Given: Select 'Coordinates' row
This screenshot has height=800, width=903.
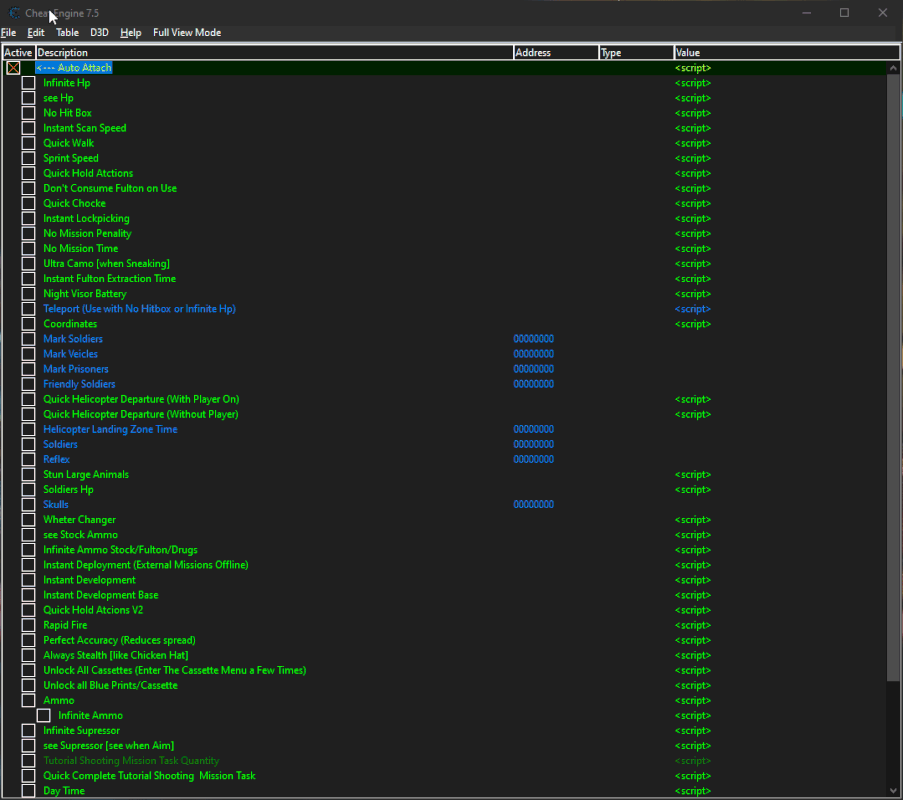Looking at the screenshot, I should (x=70, y=324).
